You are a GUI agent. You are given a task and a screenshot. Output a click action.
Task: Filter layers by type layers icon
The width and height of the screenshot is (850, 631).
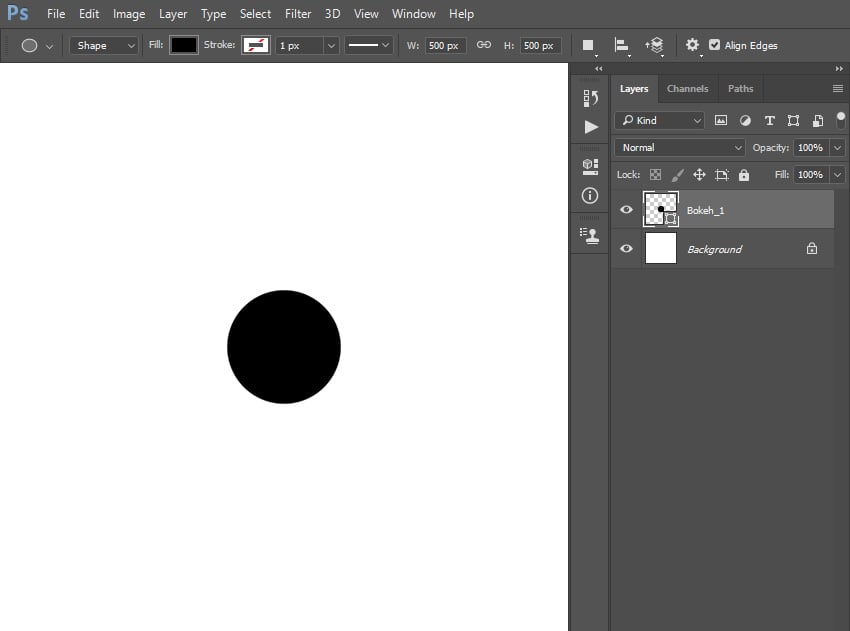click(x=769, y=120)
